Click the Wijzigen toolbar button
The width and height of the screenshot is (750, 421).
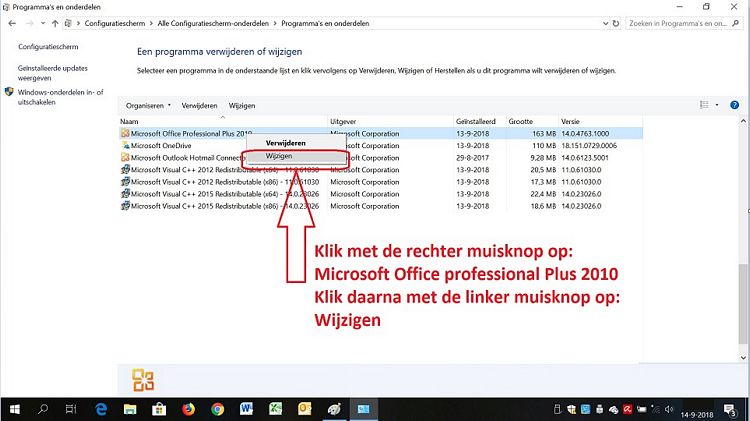pos(242,106)
